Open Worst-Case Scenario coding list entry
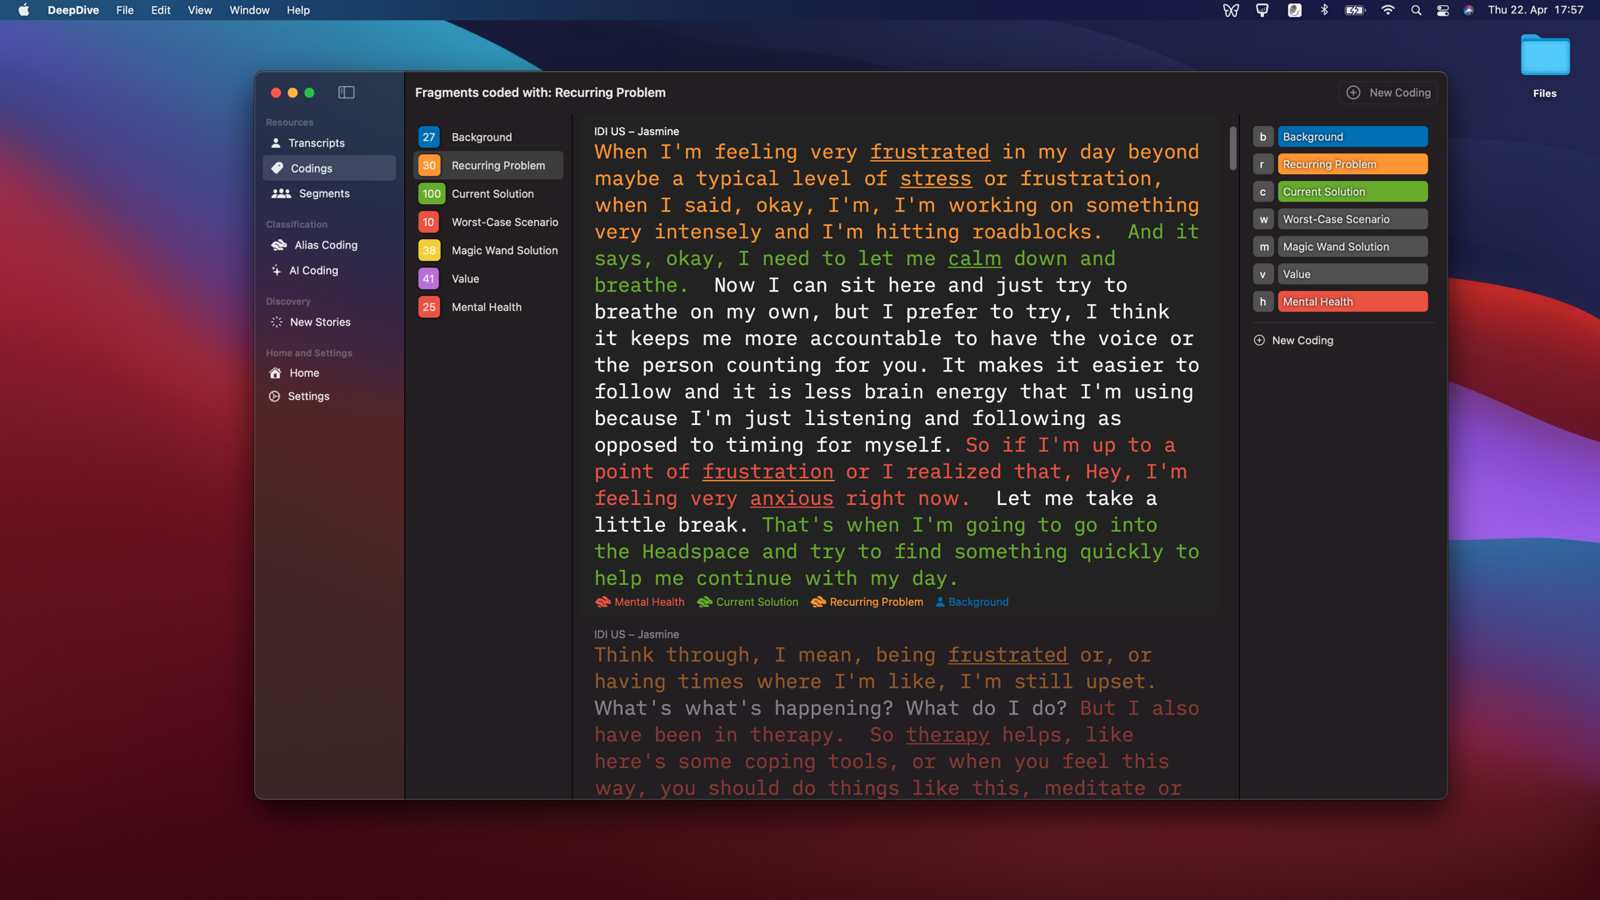This screenshot has height=900, width=1600. click(x=489, y=222)
